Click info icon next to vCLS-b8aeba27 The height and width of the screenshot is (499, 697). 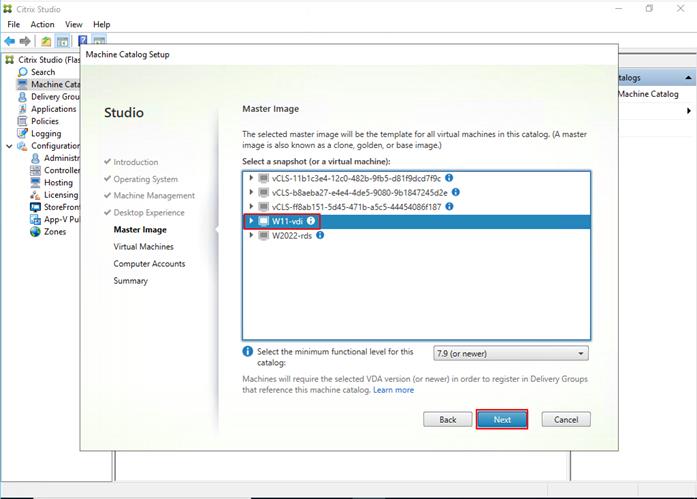[456, 192]
